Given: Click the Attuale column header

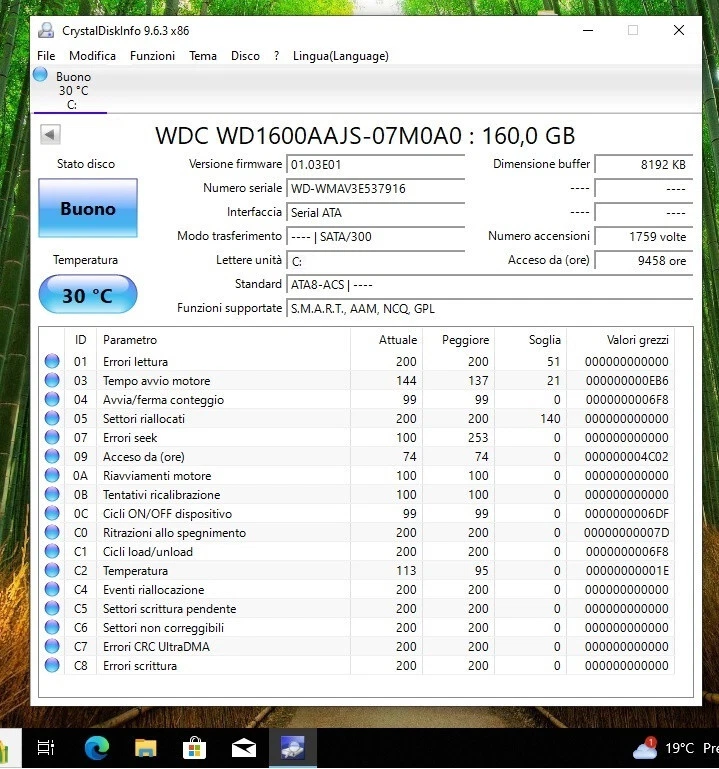Looking at the screenshot, I should (x=386, y=339).
